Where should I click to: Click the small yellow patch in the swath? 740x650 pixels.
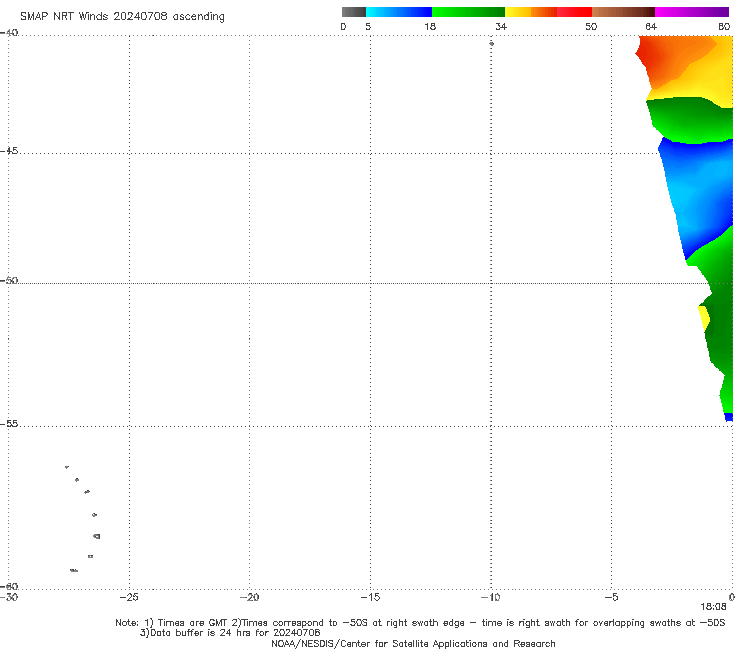tap(703, 318)
